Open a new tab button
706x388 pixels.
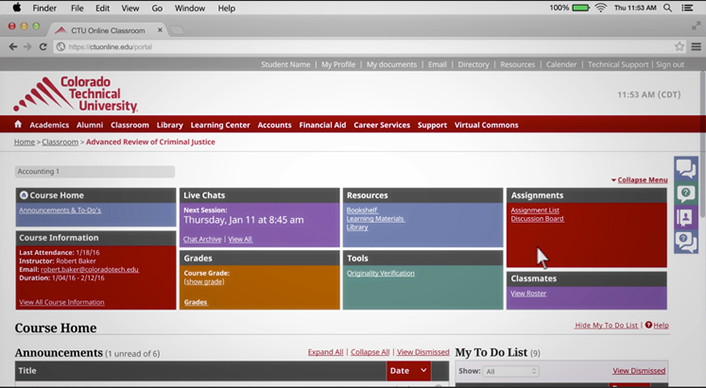[177, 30]
